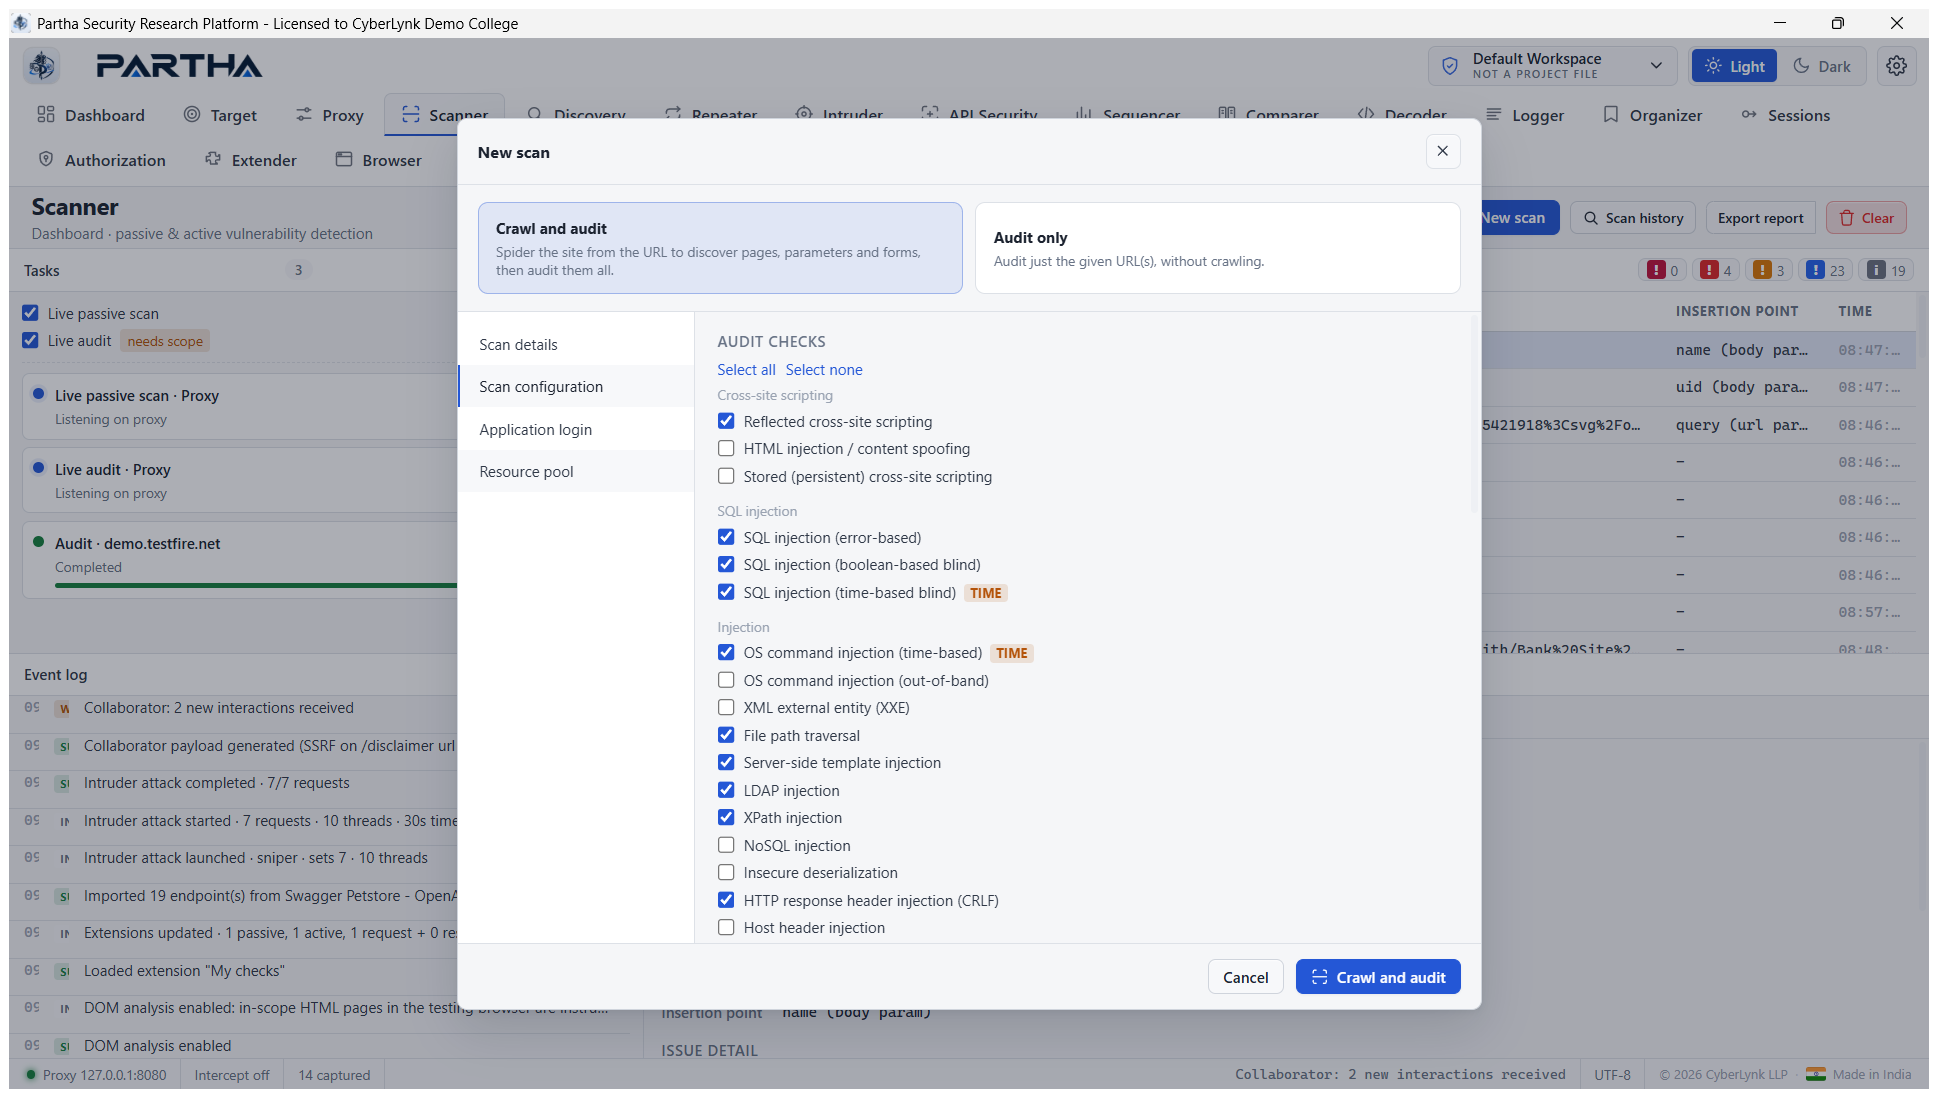The width and height of the screenshot is (1938, 1098).
Task: Select 'Live passive scan · Proxy' task
Action: [x=240, y=406]
